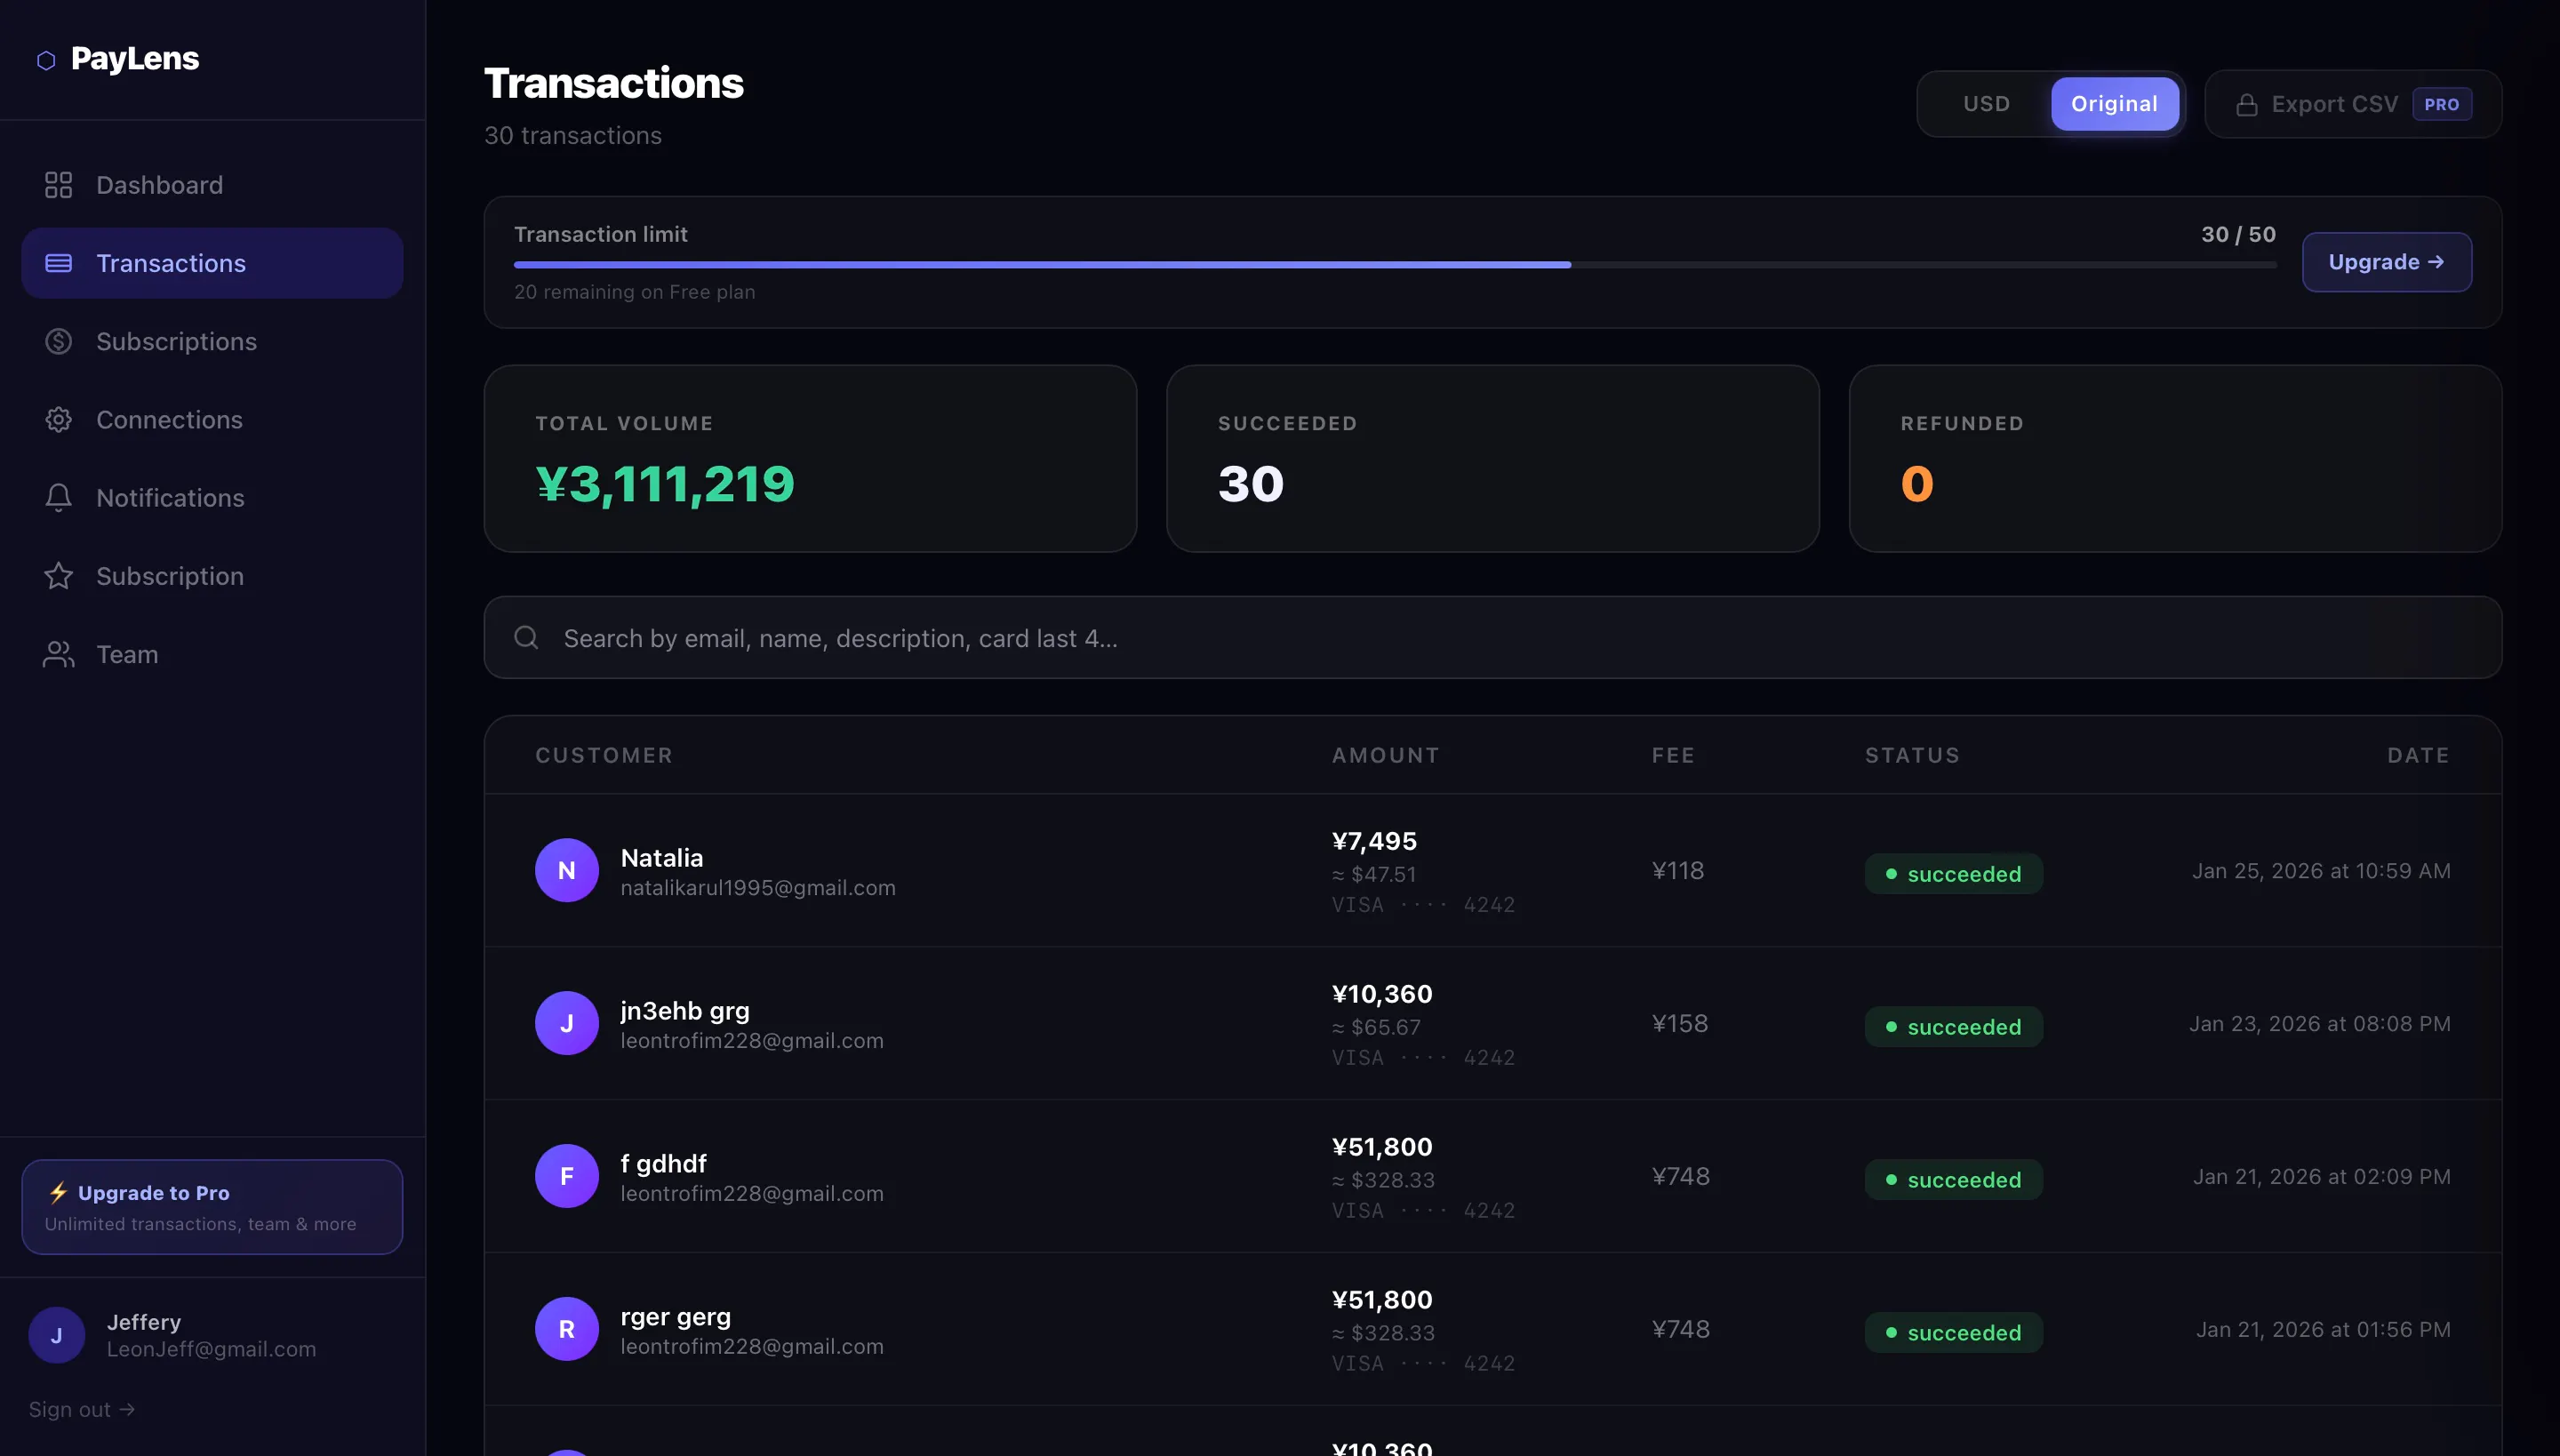Click the Date column header
2560x1456 pixels.
(x=2419, y=755)
